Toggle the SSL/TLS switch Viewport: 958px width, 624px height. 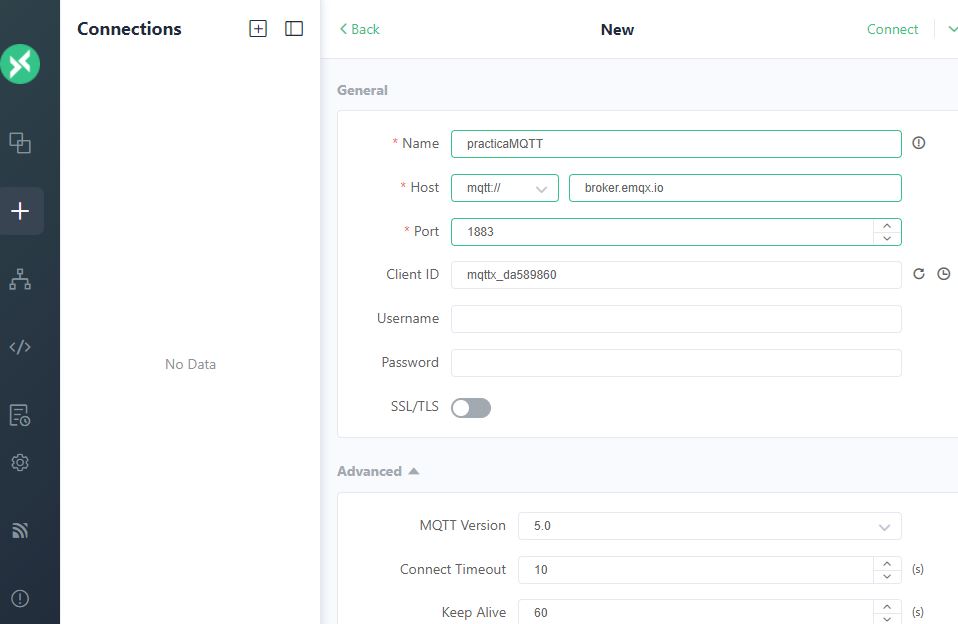point(470,408)
